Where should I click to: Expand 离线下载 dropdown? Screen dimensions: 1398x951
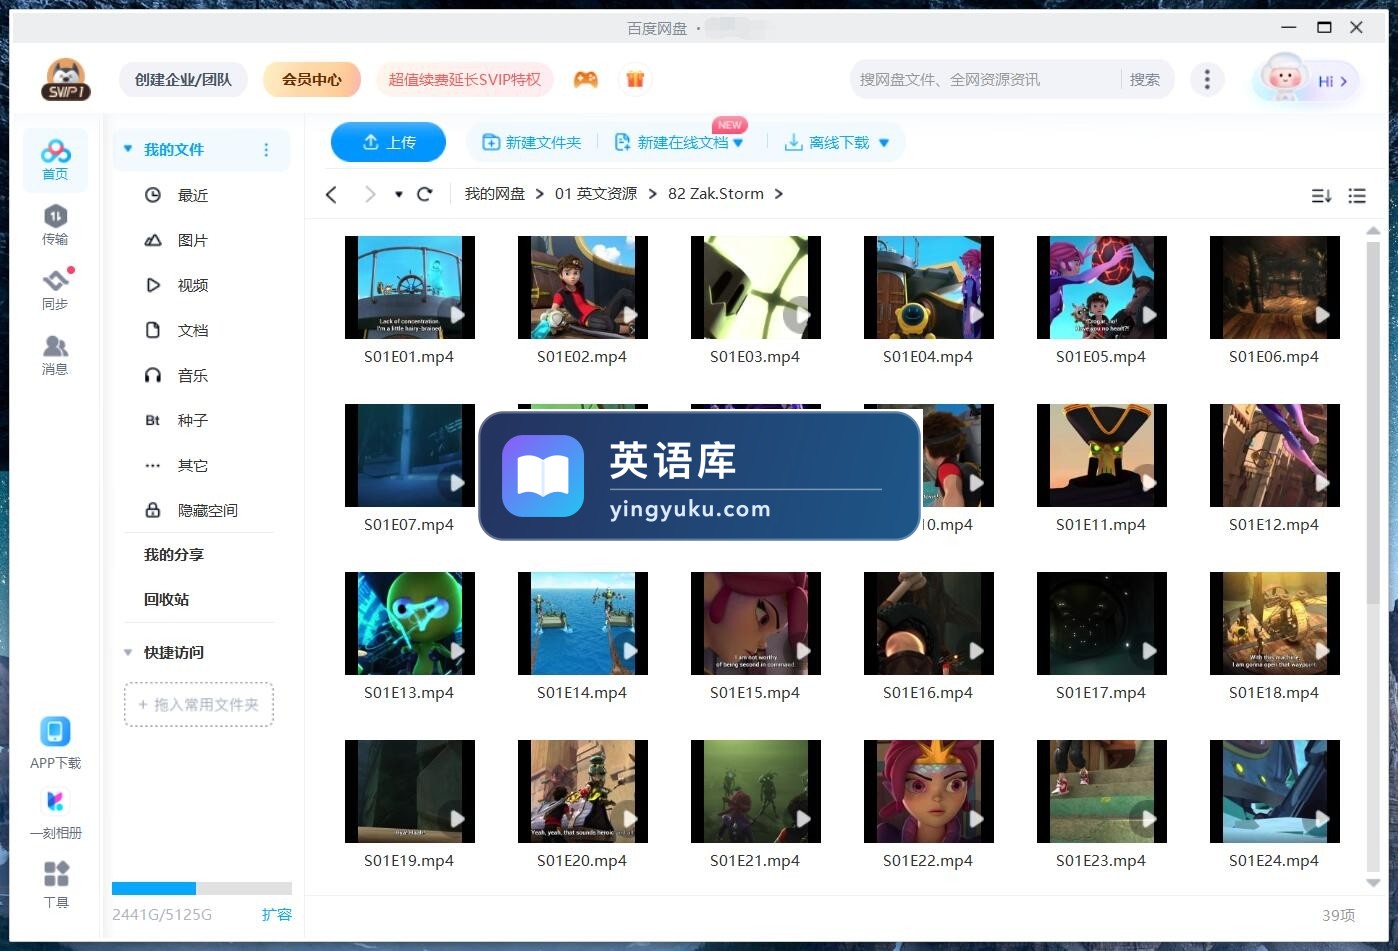point(884,143)
